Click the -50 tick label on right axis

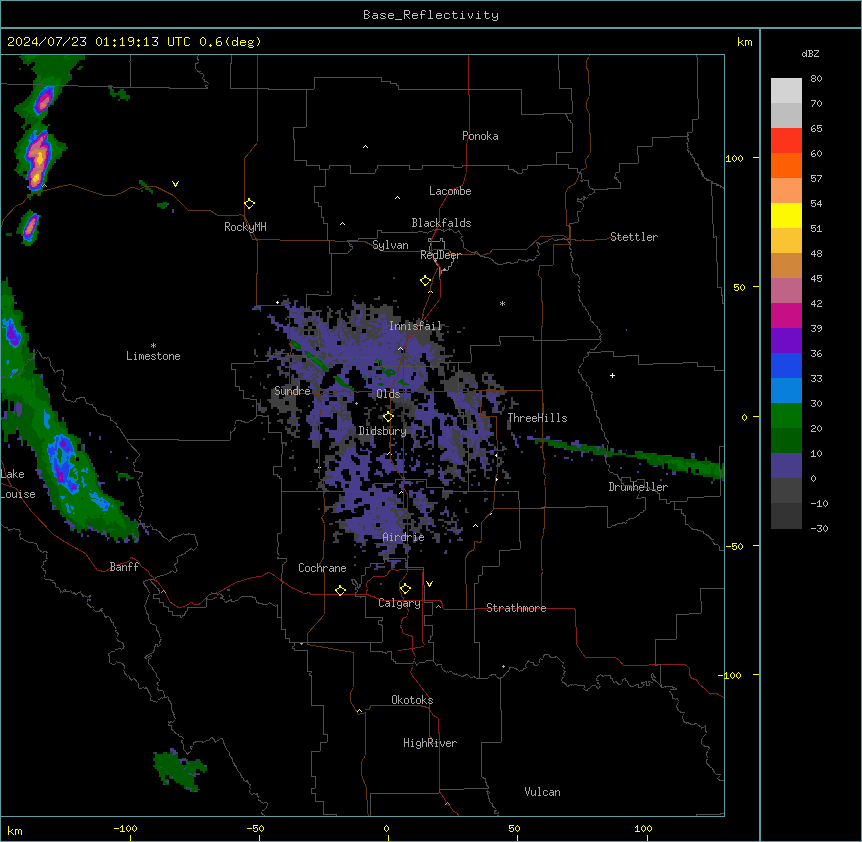(x=734, y=546)
